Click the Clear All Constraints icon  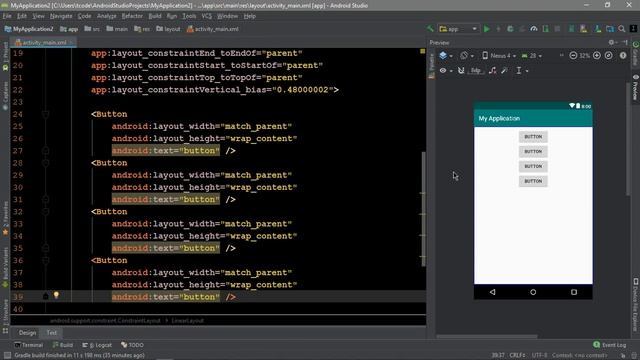click(x=493, y=71)
